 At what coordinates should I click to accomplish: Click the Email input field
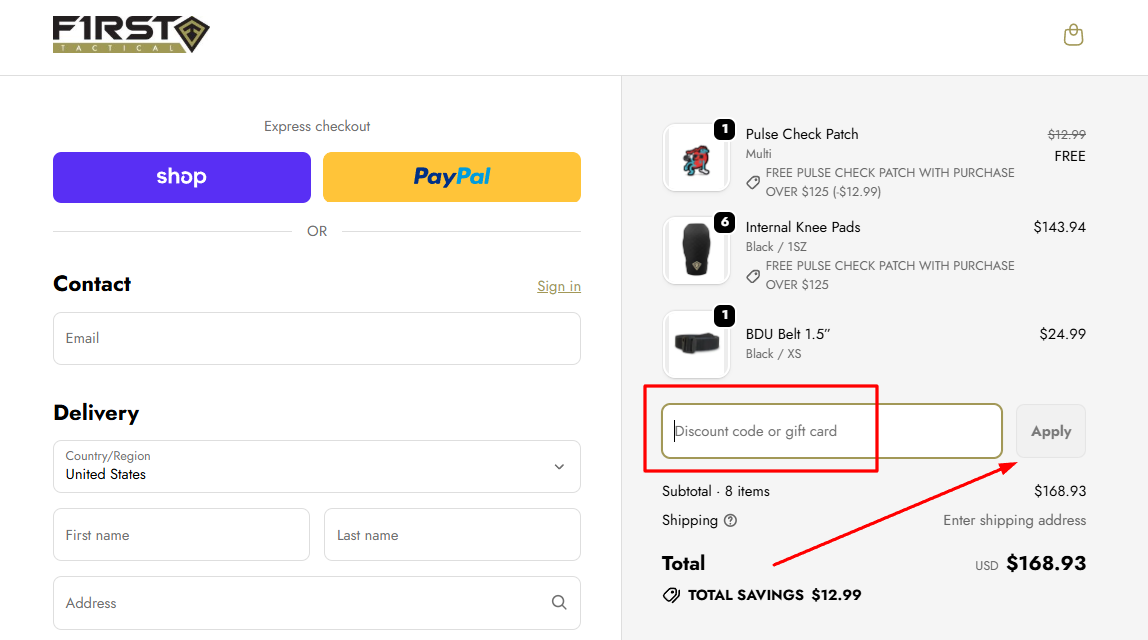click(x=316, y=338)
